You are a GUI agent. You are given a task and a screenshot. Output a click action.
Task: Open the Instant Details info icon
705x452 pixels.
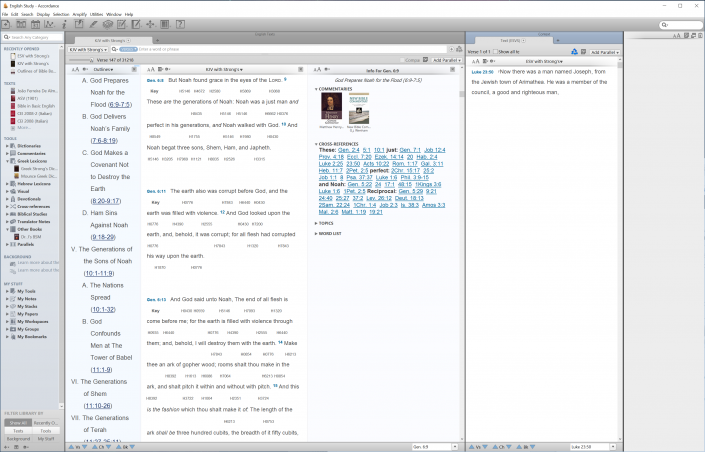pos(64,24)
